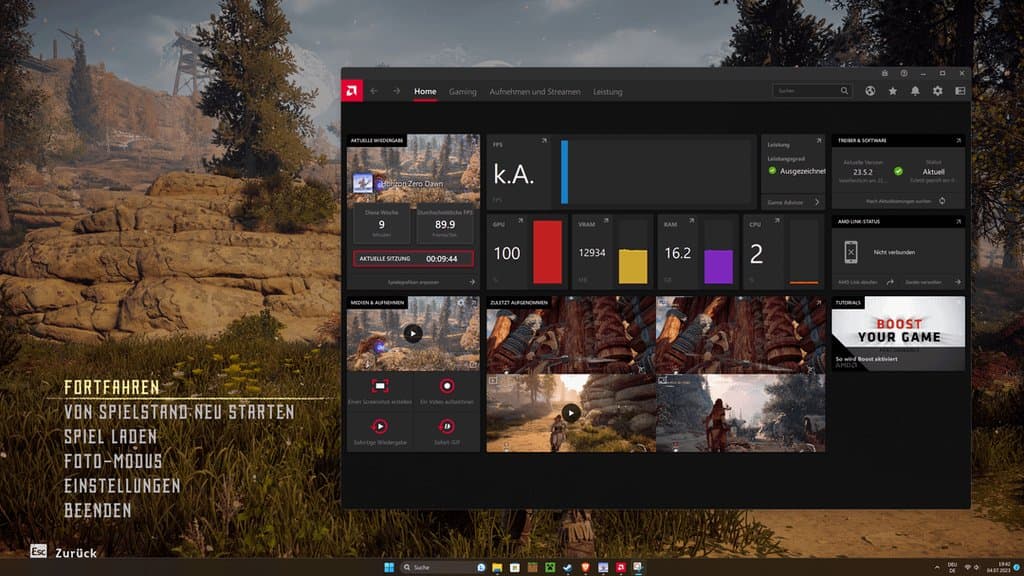
Task: Click Sofortige Wiedergabe icon
Action: click(x=379, y=426)
